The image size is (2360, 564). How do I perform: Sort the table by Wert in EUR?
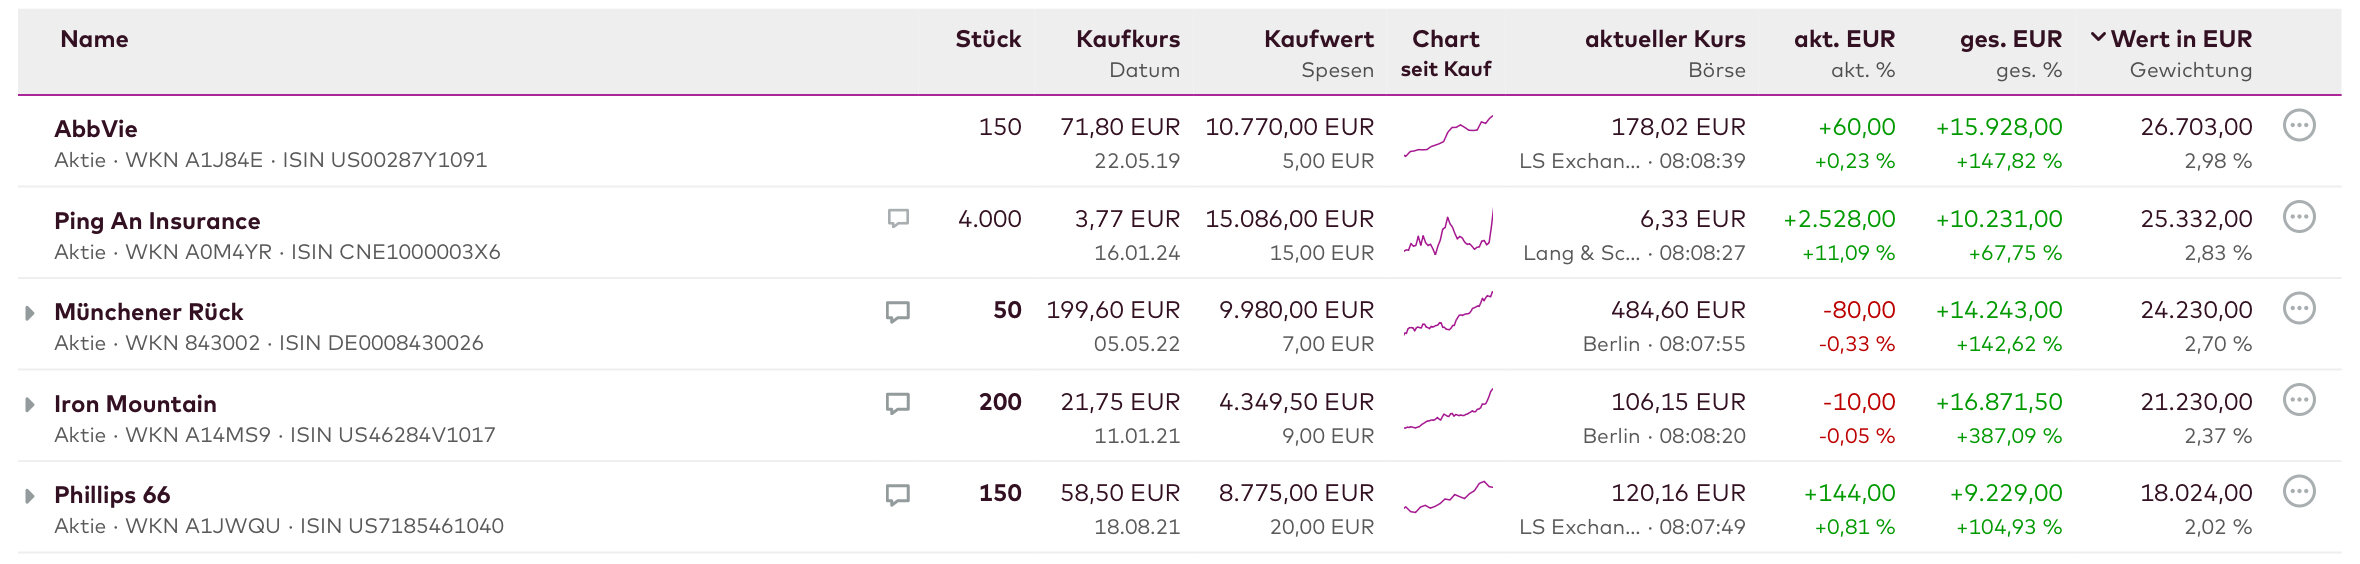2180,39
